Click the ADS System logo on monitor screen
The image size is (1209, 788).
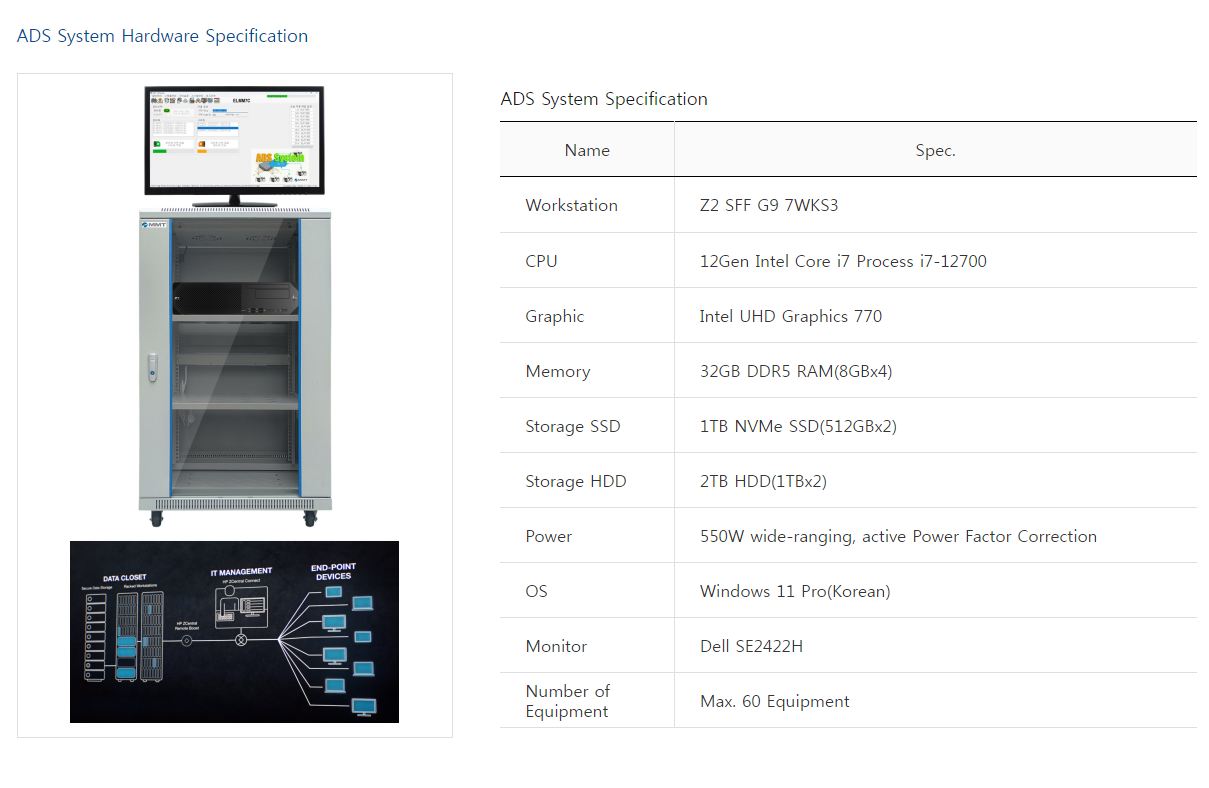pos(279,164)
